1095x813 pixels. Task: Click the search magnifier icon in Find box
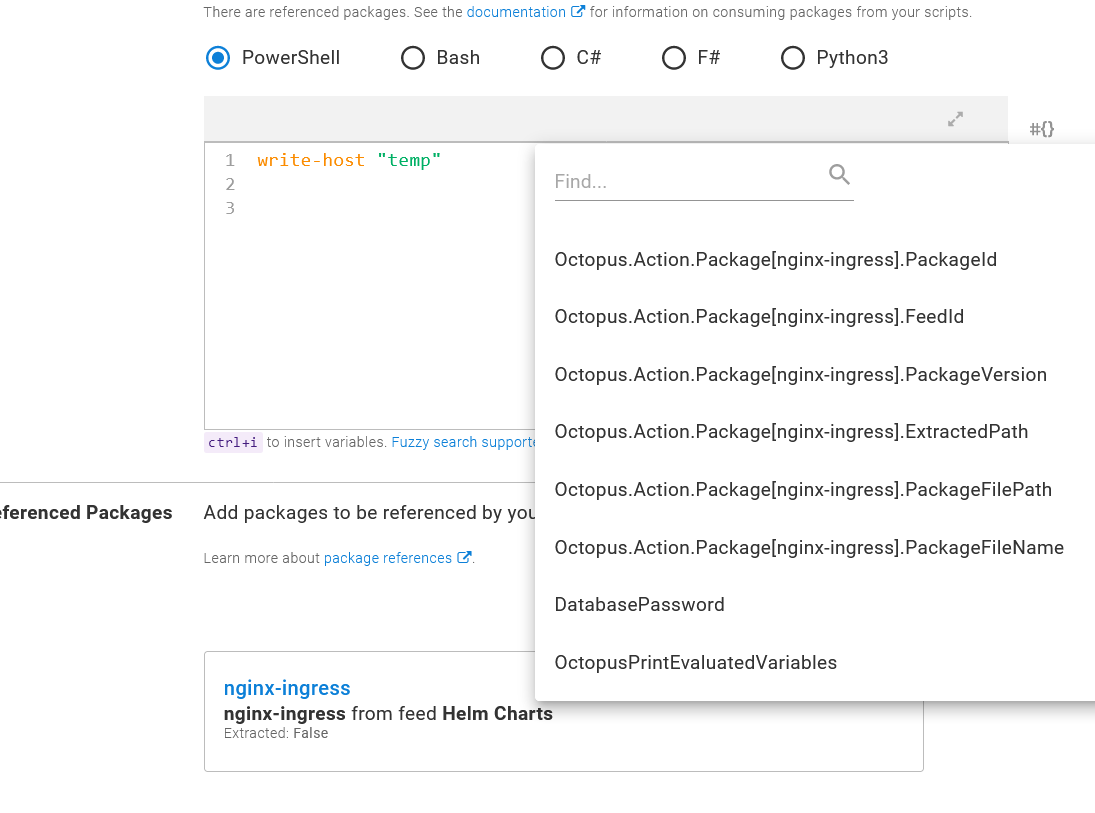(839, 175)
